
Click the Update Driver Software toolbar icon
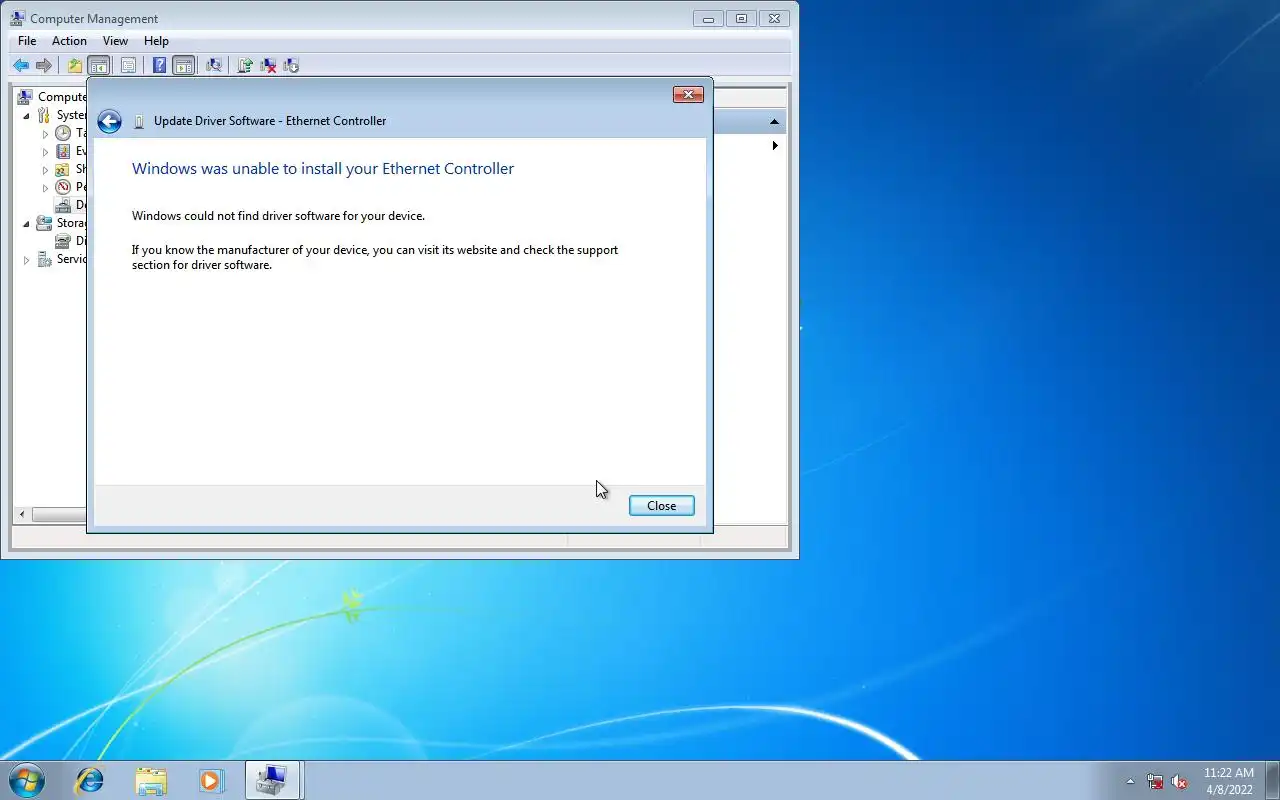click(x=244, y=65)
